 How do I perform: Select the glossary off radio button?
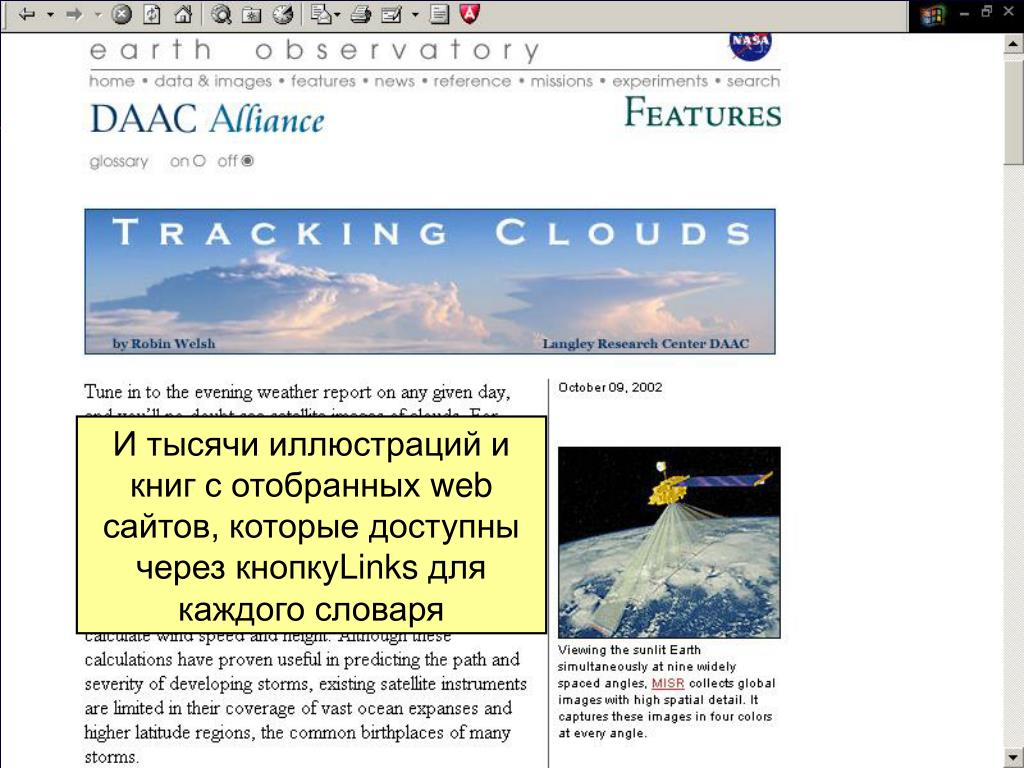tap(248, 161)
